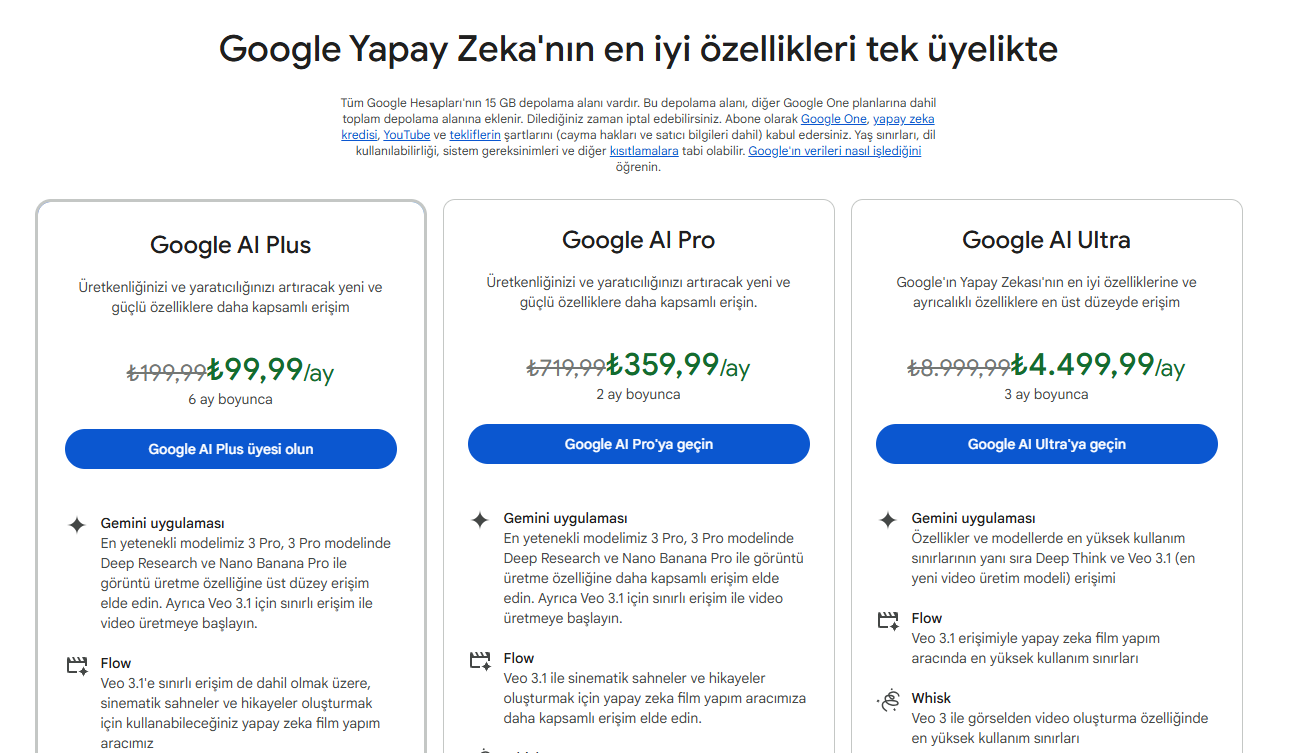
Task: Click the Gemini sparkle icon in Ultra plan
Action: point(888,520)
